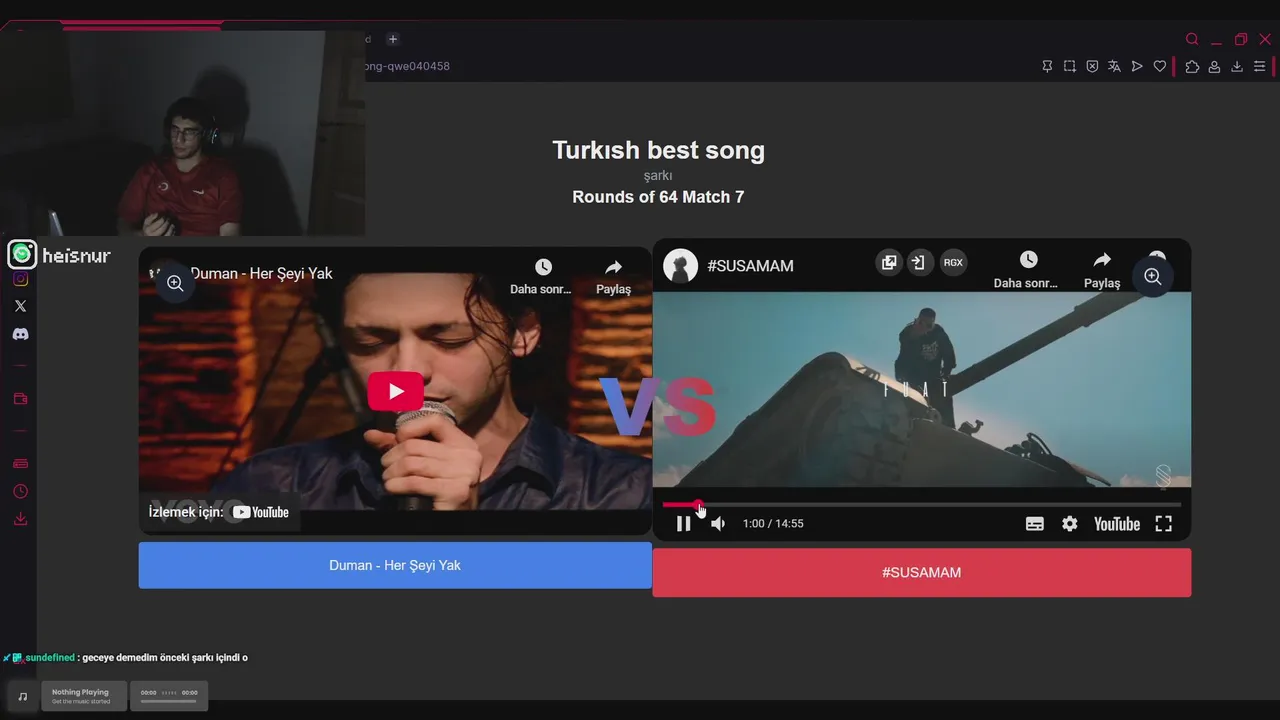Open SUSAMAM video on YouTube logo
This screenshot has height=720, width=1280.
coord(1116,523)
